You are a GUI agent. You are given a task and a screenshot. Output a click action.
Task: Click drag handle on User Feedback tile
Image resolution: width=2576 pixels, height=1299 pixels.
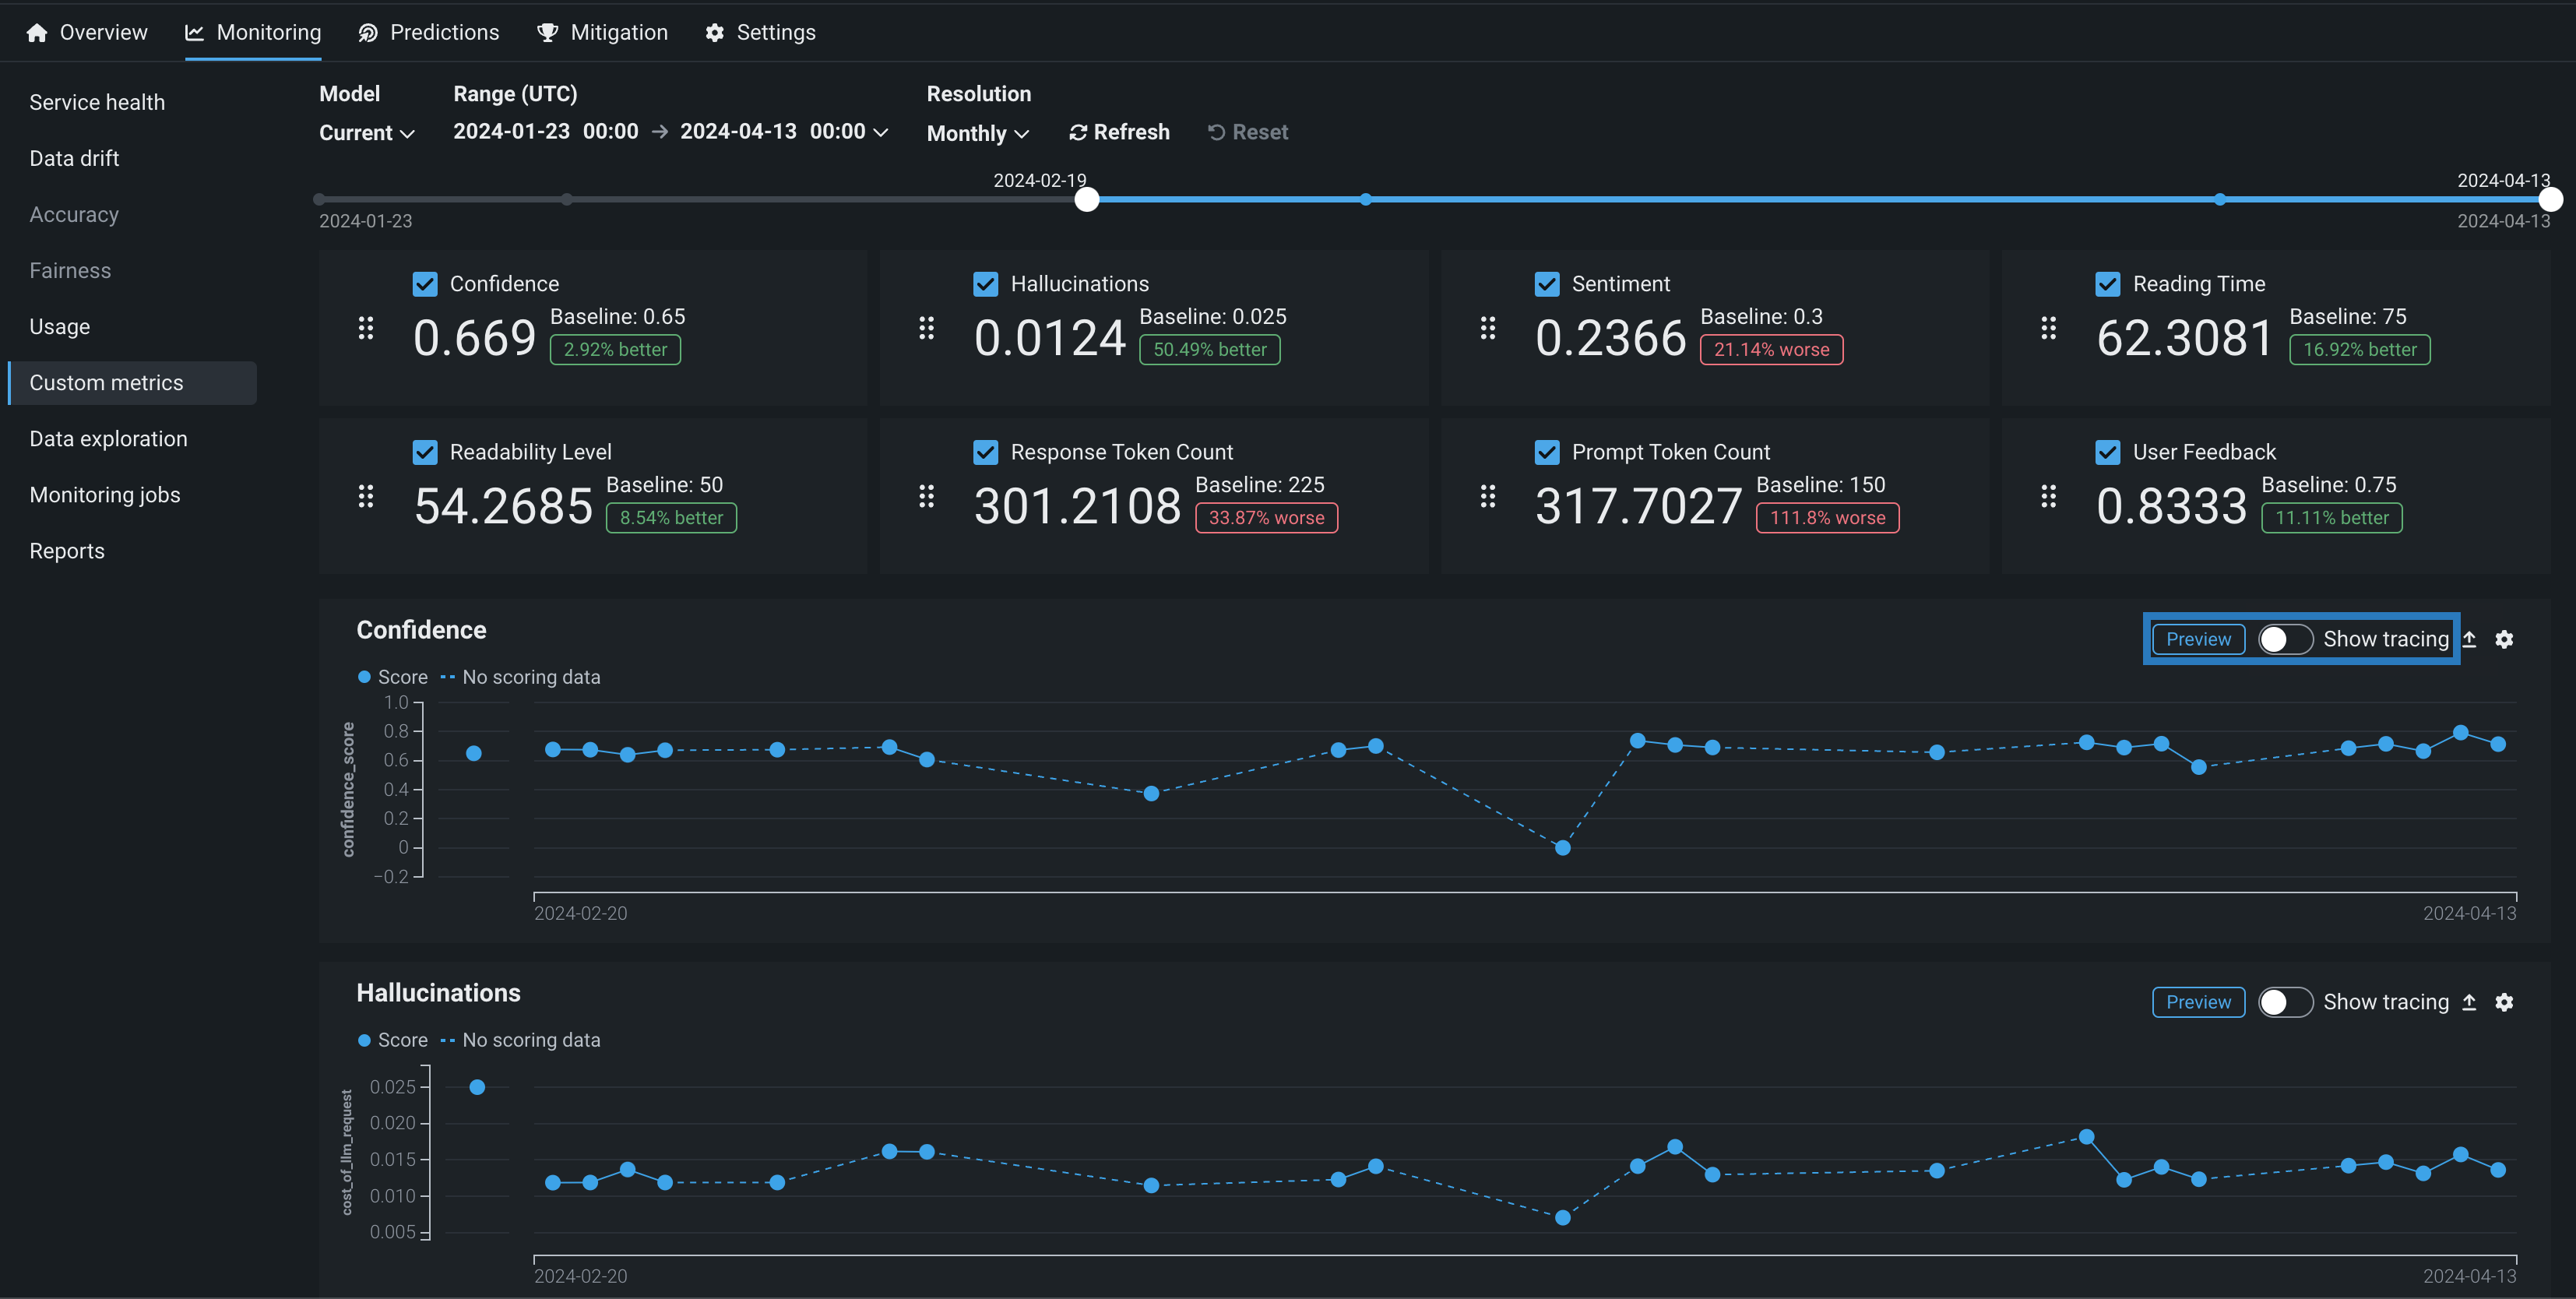[x=2048, y=496]
